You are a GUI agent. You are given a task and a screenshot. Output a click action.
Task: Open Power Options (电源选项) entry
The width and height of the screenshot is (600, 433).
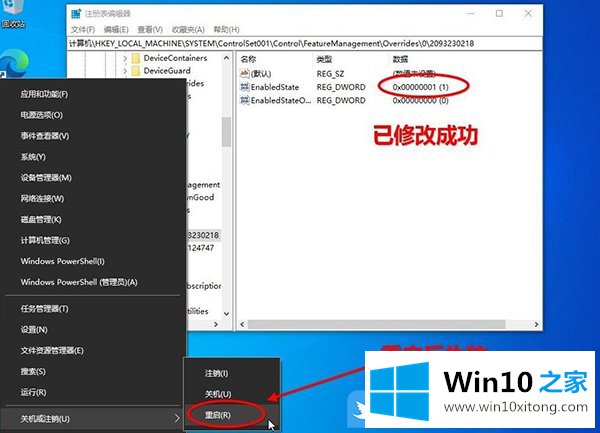[93, 115]
